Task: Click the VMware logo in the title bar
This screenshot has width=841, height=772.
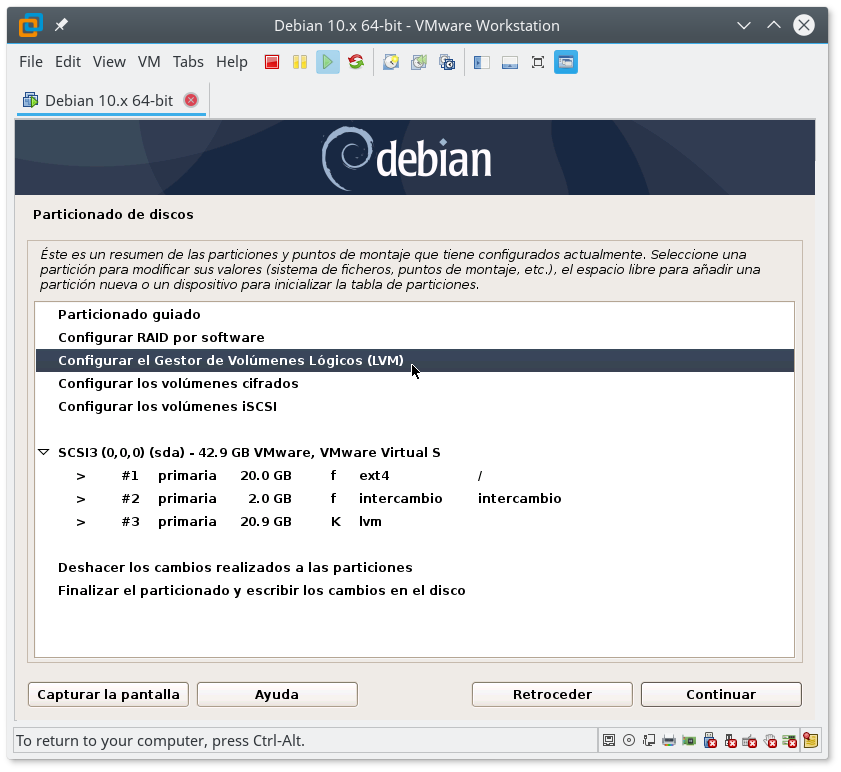Action: point(31,25)
